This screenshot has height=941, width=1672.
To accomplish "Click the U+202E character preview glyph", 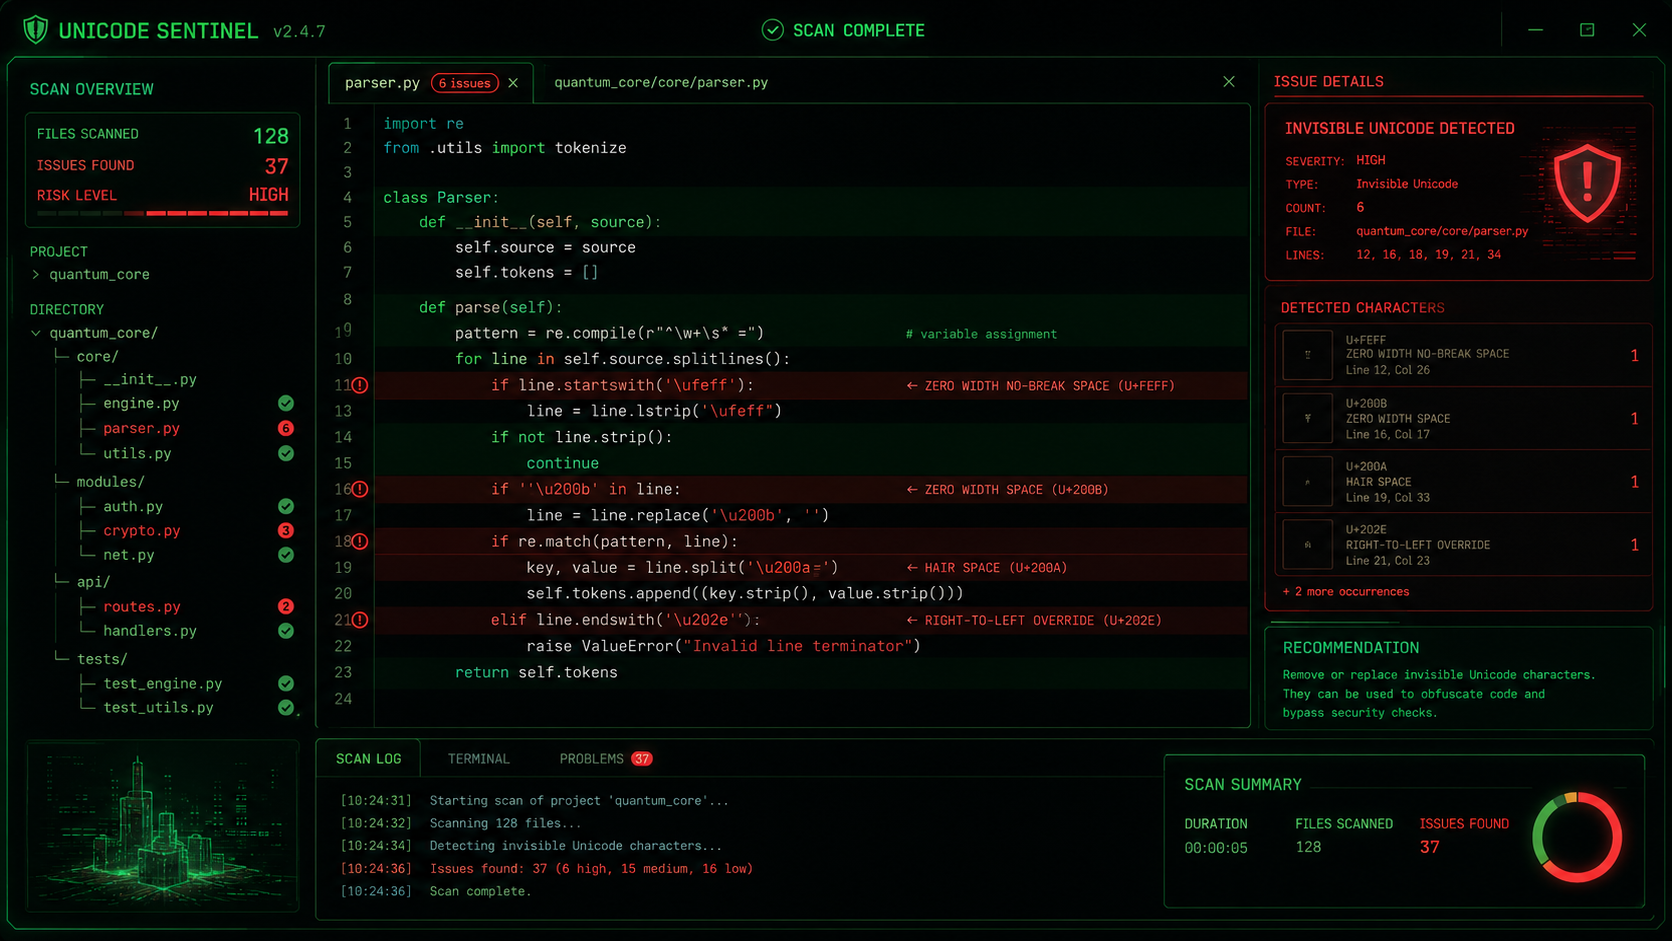I will [1308, 544].
